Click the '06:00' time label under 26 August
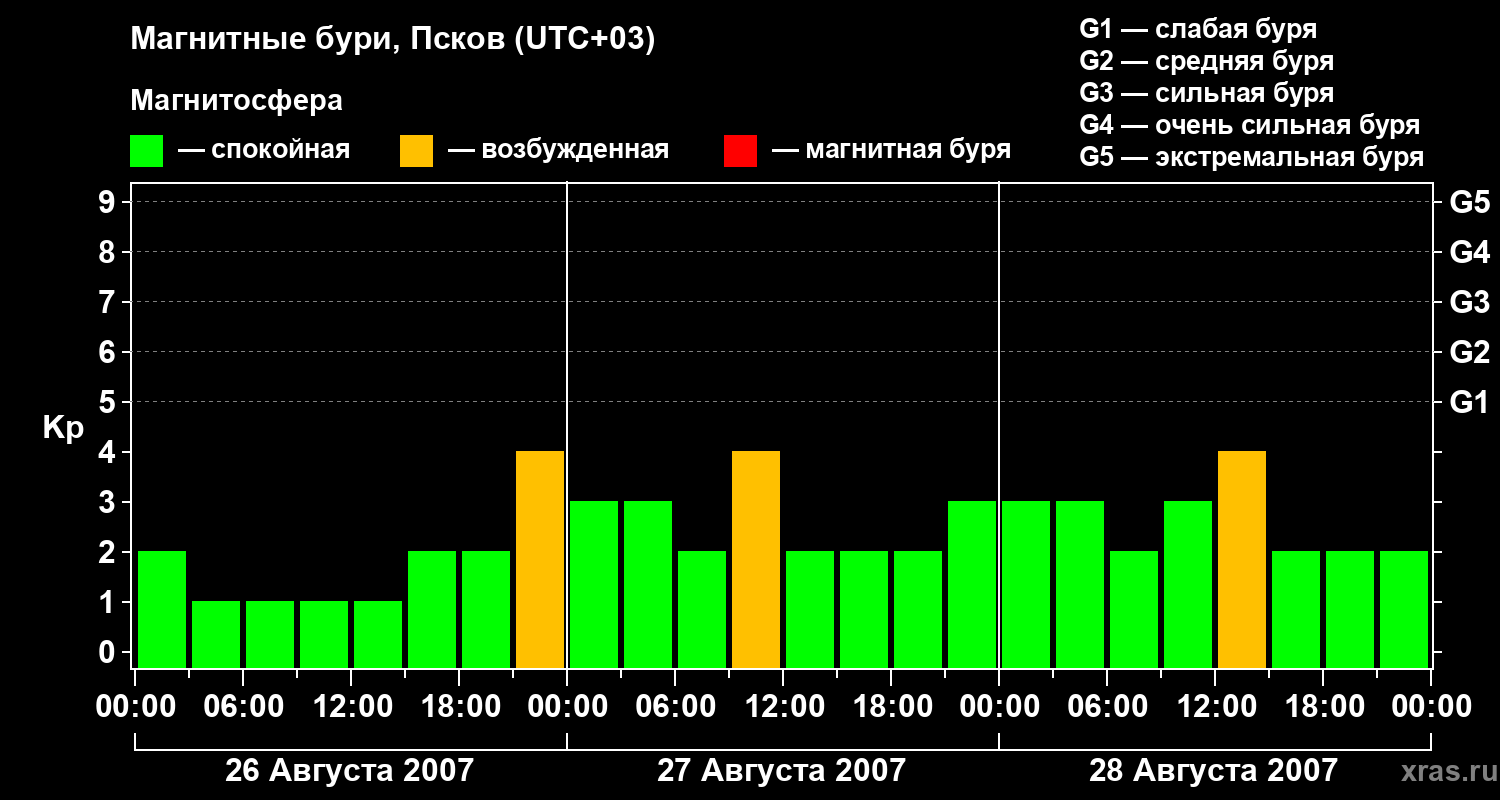Image resolution: width=1500 pixels, height=800 pixels. click(243, 707)
